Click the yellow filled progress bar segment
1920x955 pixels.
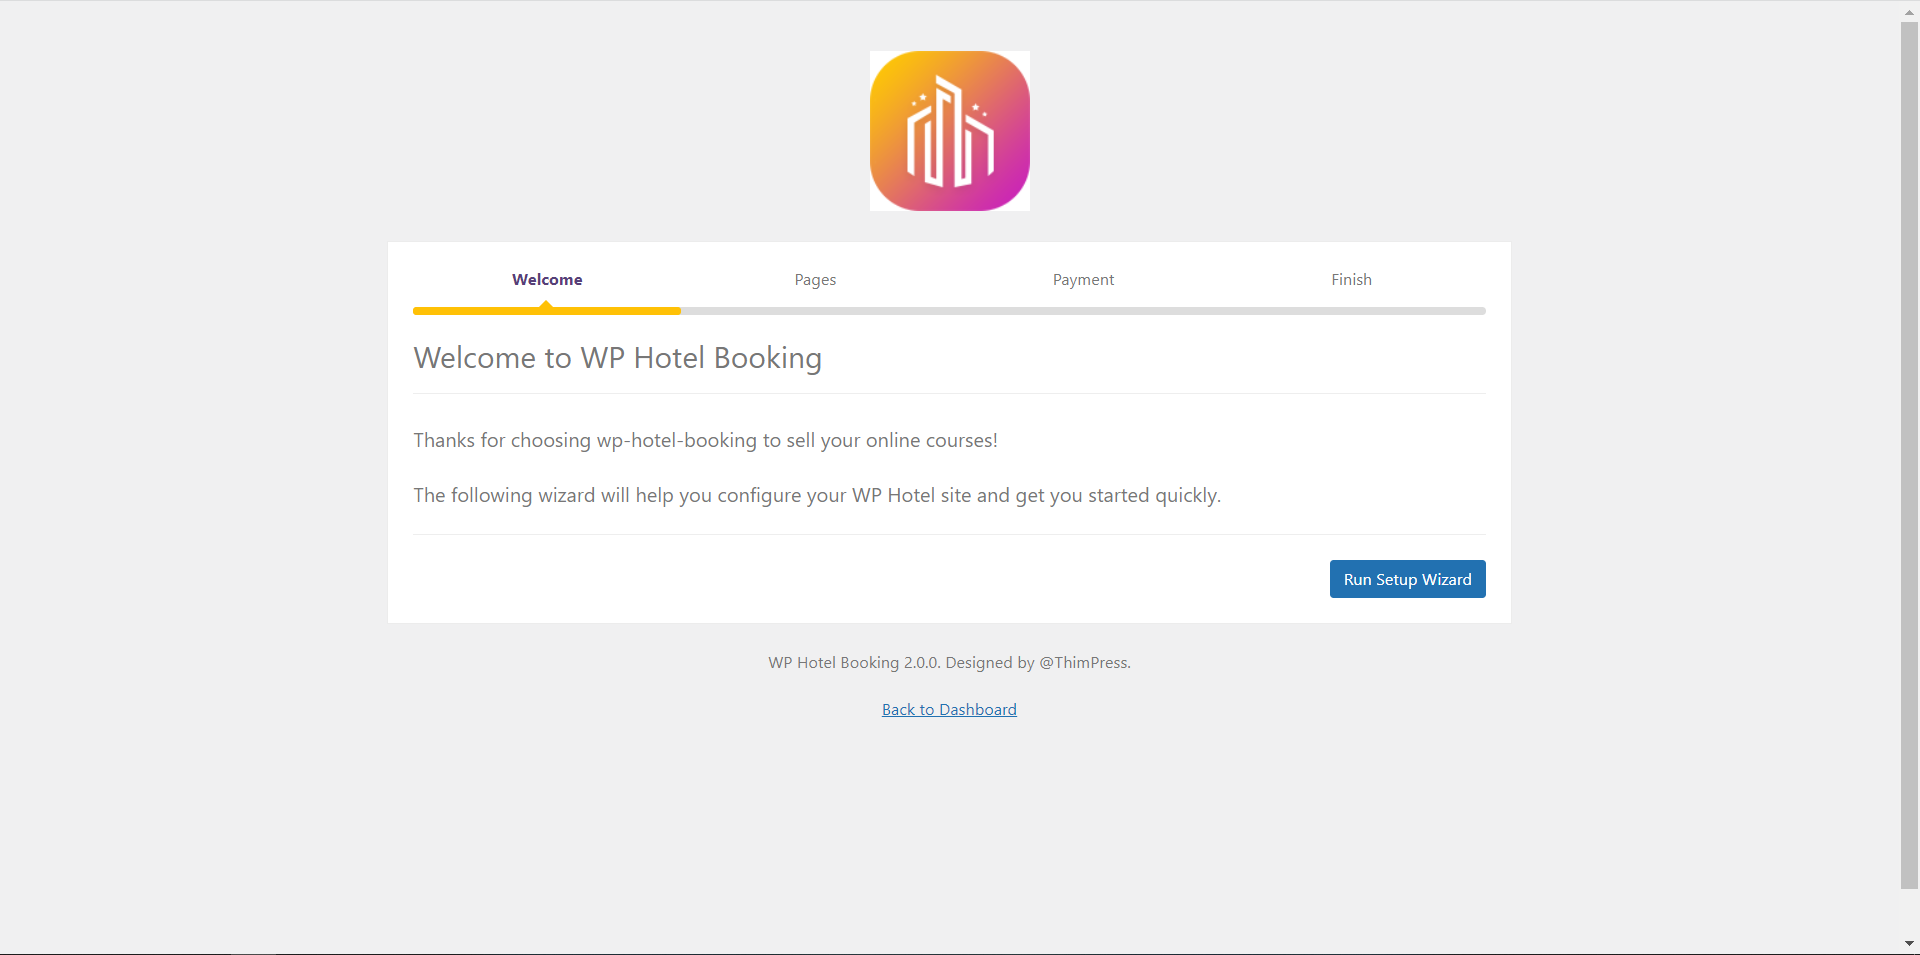tap(547, 311)
